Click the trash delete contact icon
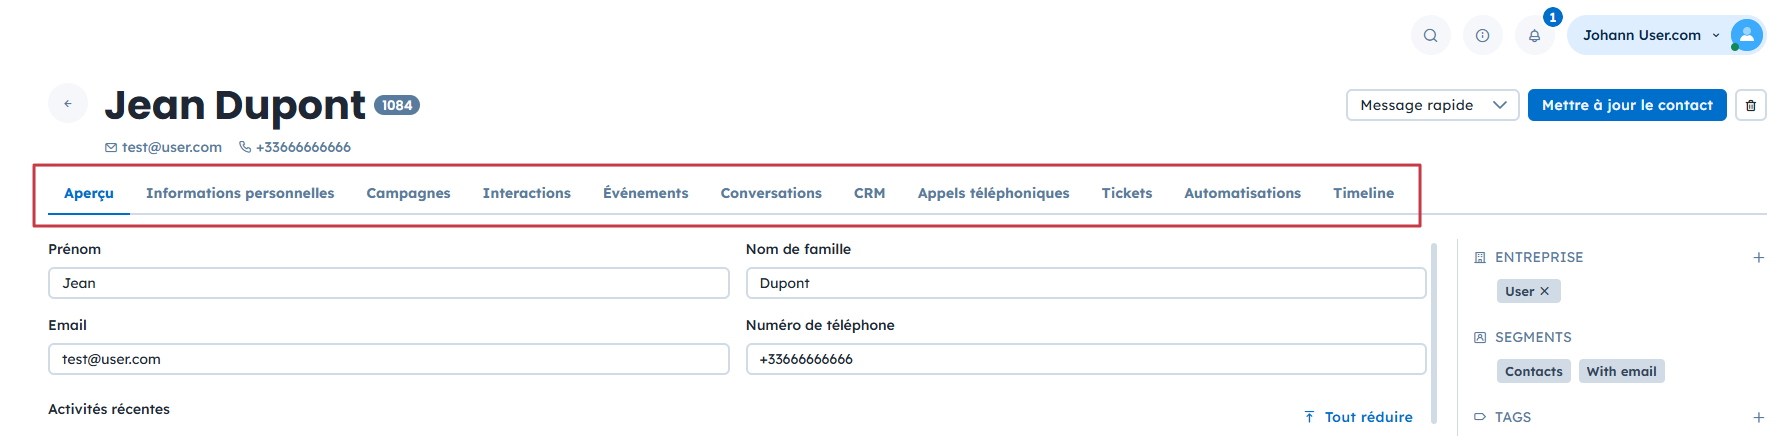Viewport: 1789px width, 436px height. click(x=1750, y=105)
